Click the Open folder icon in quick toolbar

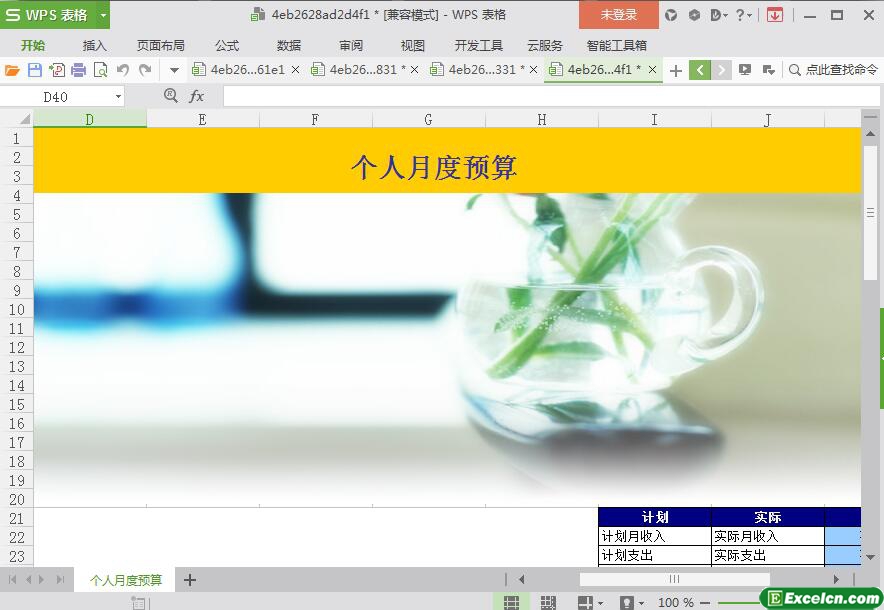[12, 70]
